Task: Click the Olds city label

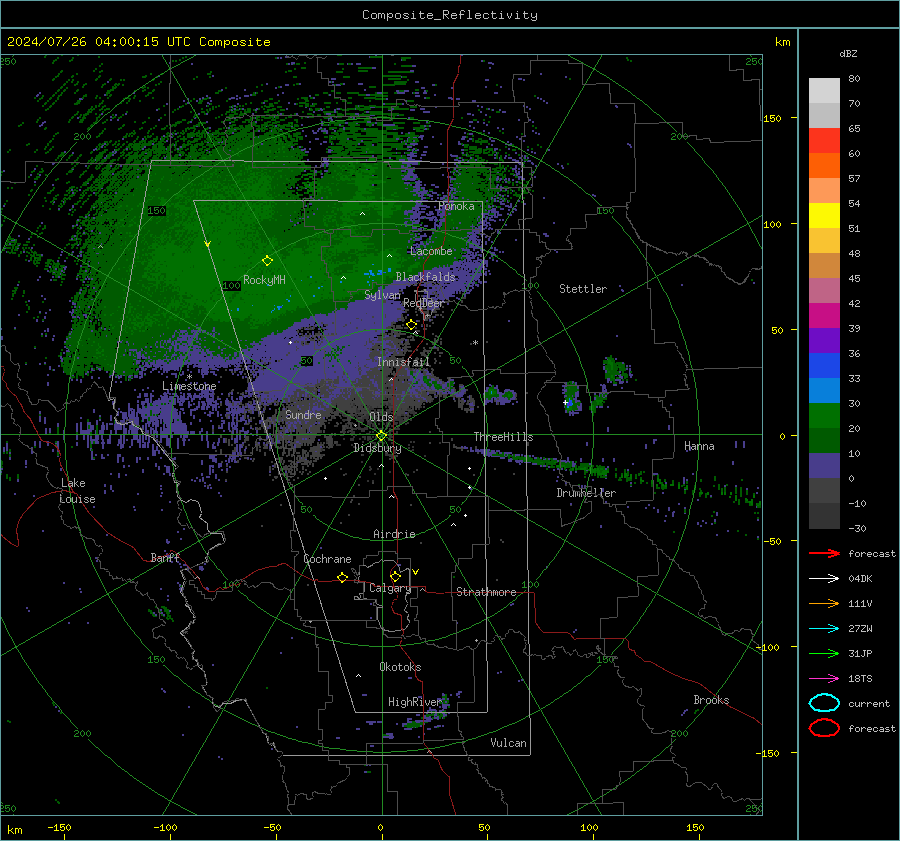Action: 381,417
